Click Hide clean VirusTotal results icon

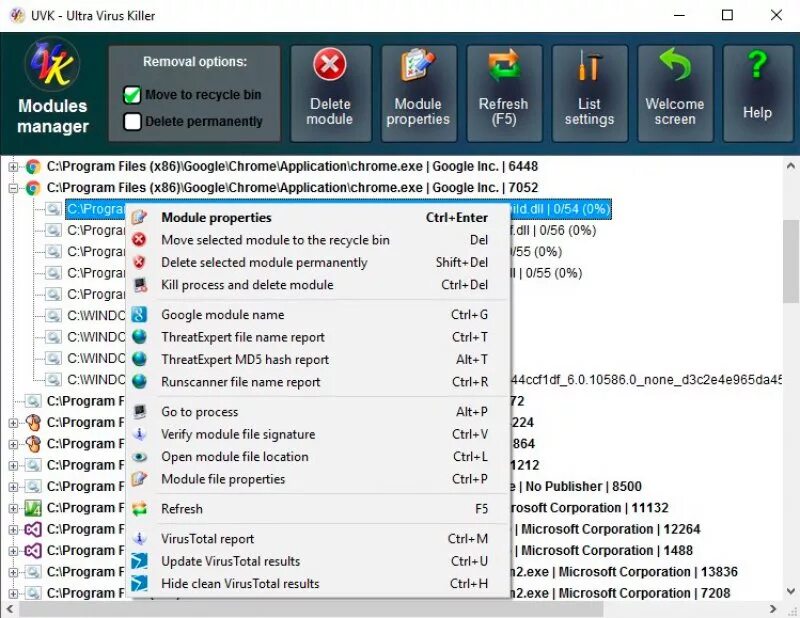139,583
